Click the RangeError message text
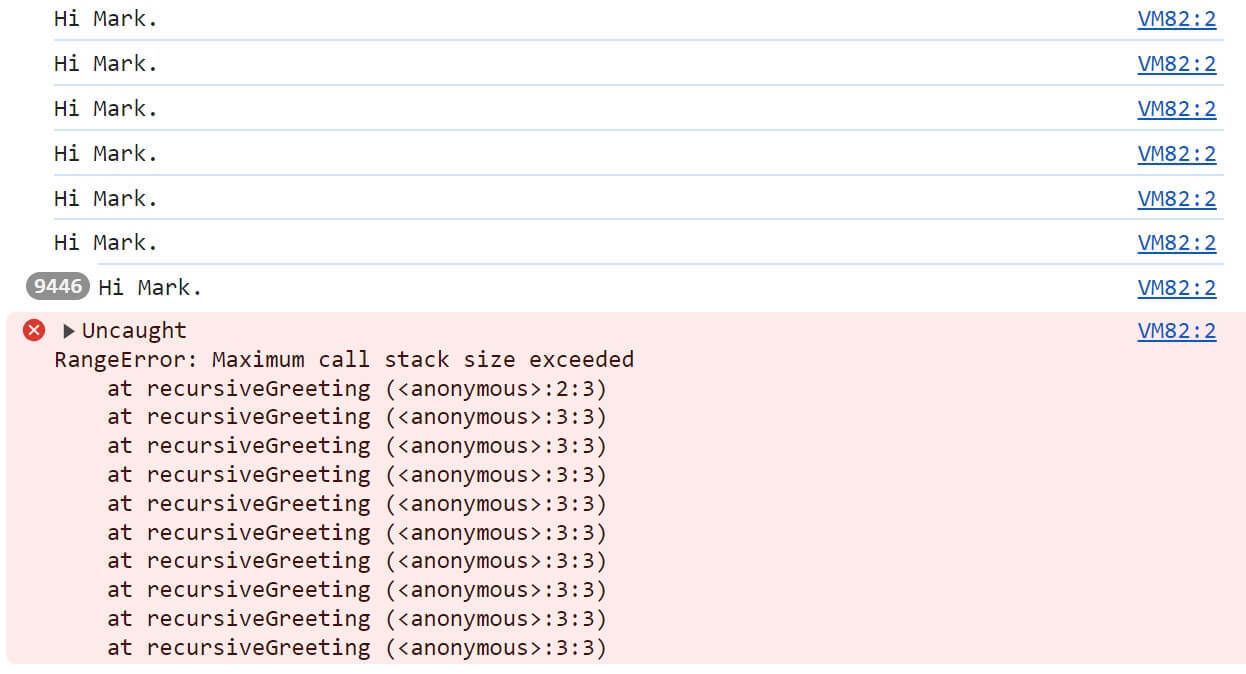Image resolution: width=1246 pixels, height=674 pixels. (343, 359)
